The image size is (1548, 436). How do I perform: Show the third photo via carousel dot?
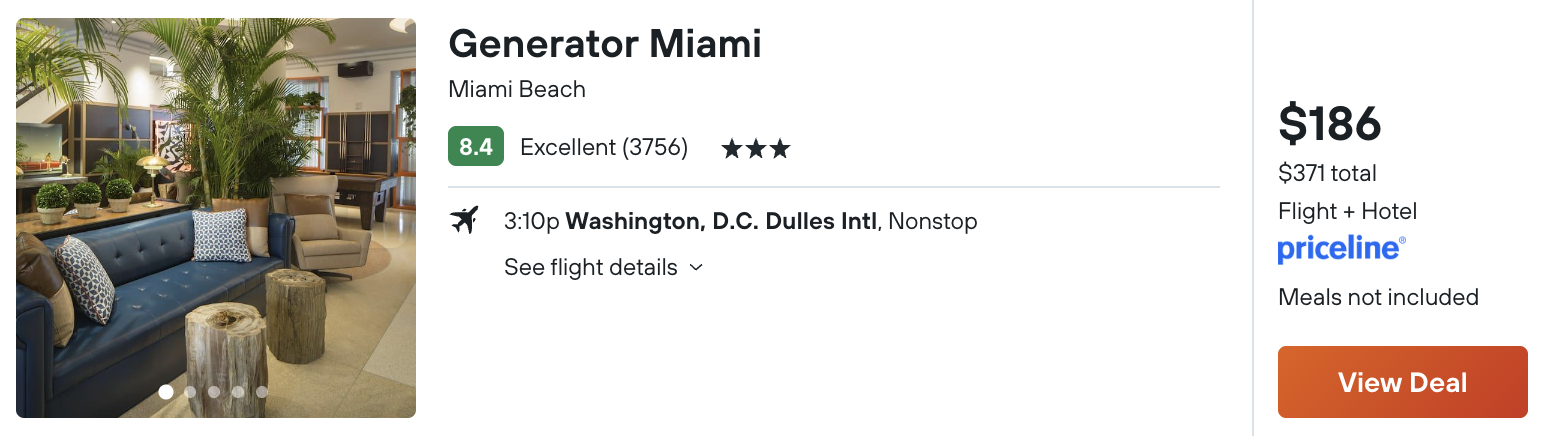214,392
